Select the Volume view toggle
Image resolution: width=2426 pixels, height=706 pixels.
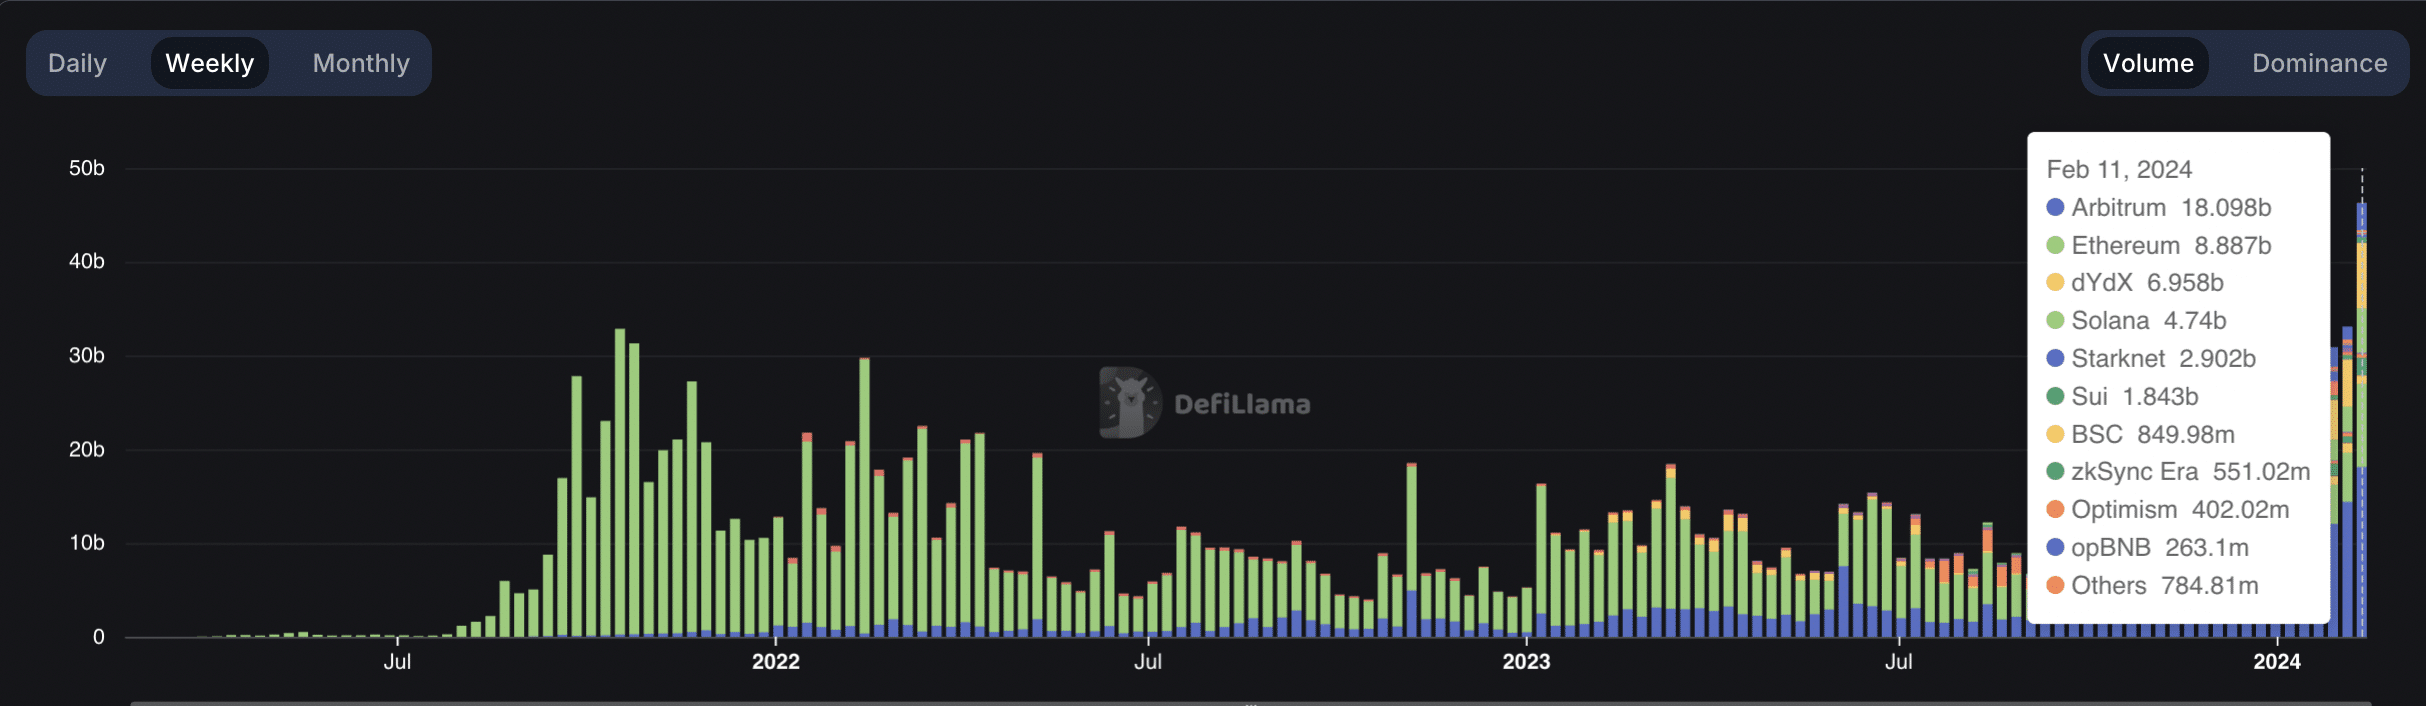(2148, 63)
